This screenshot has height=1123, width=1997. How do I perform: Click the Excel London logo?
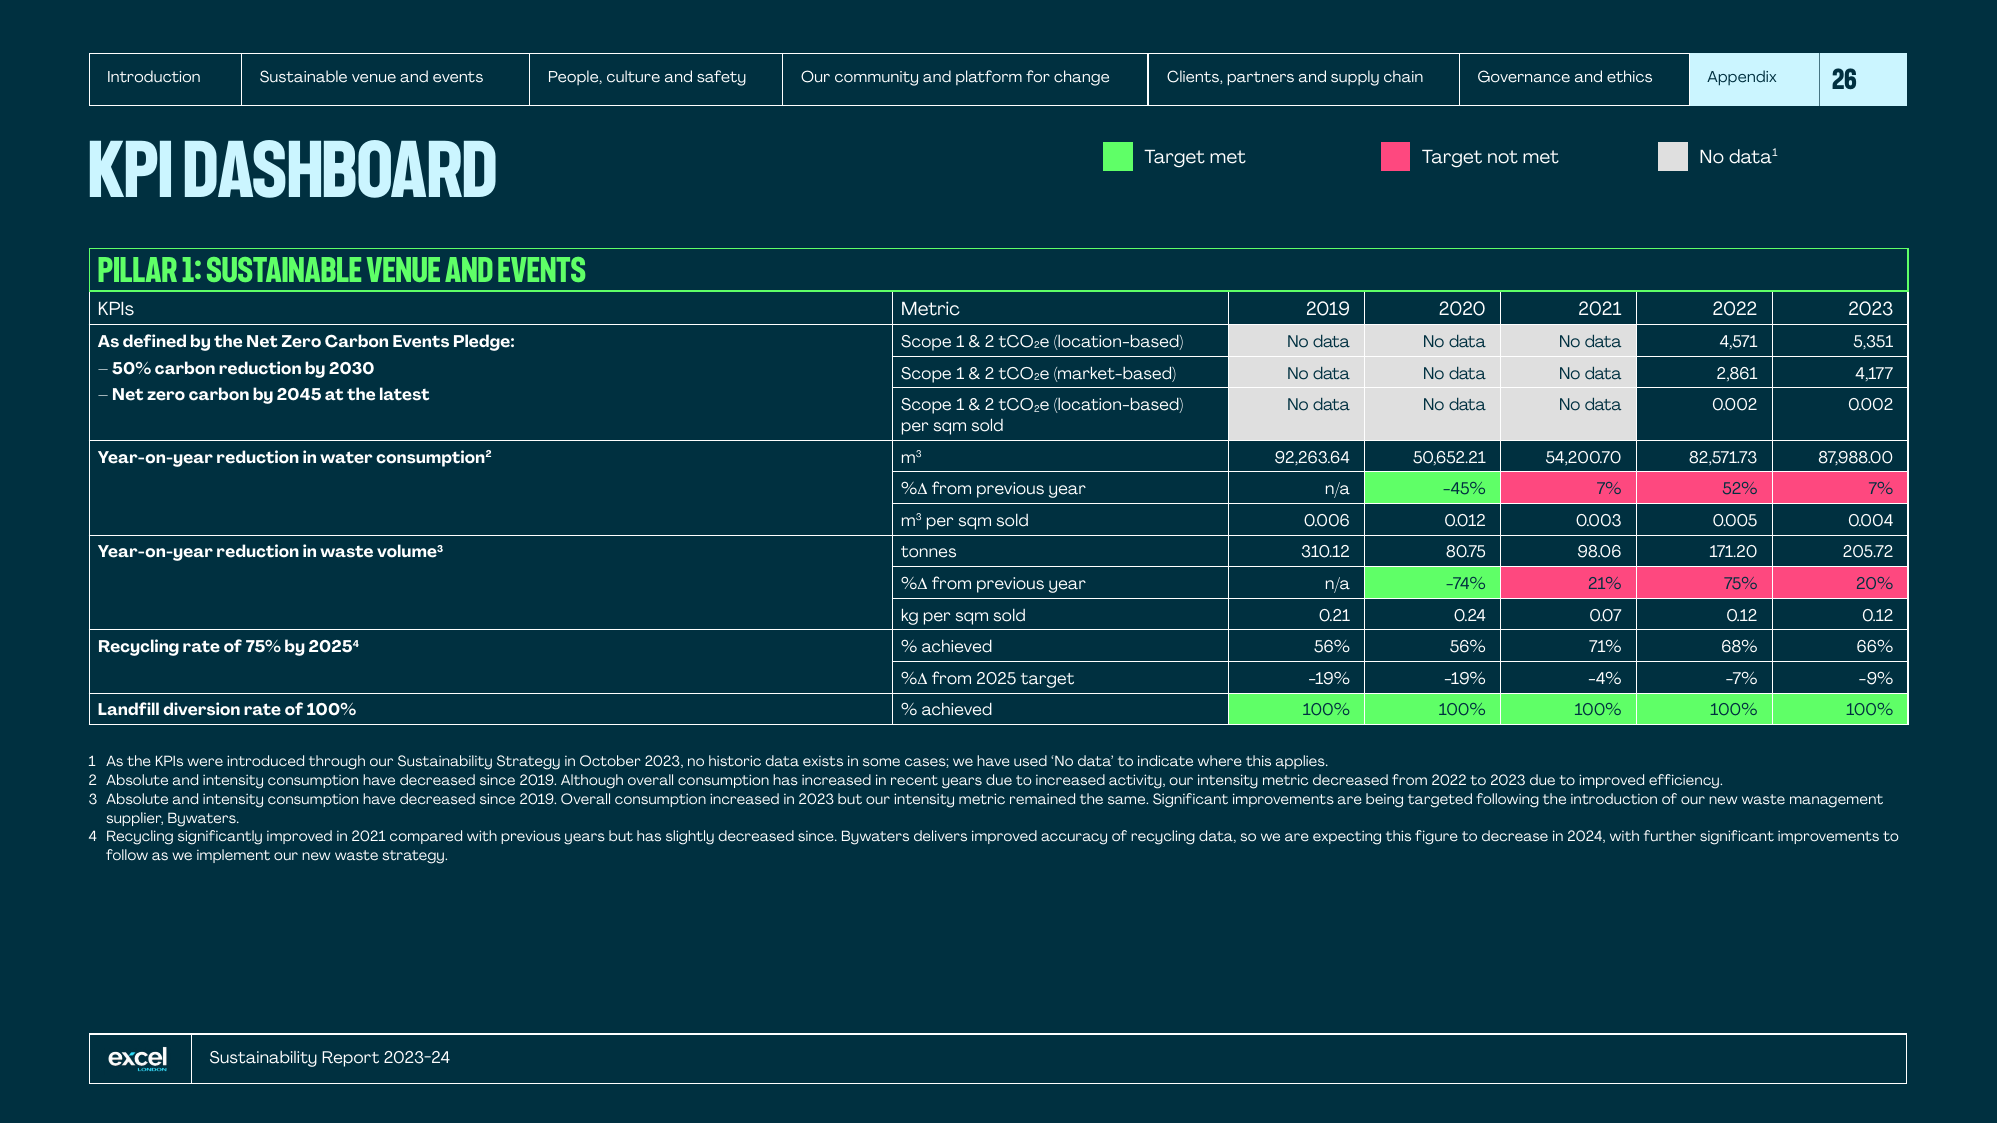click(138, 1058)
